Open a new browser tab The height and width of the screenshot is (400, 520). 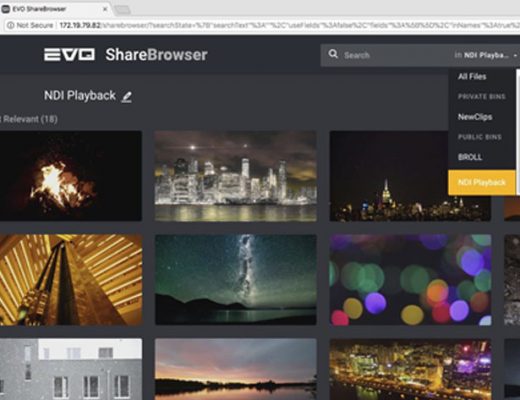(x=122, y=10)
